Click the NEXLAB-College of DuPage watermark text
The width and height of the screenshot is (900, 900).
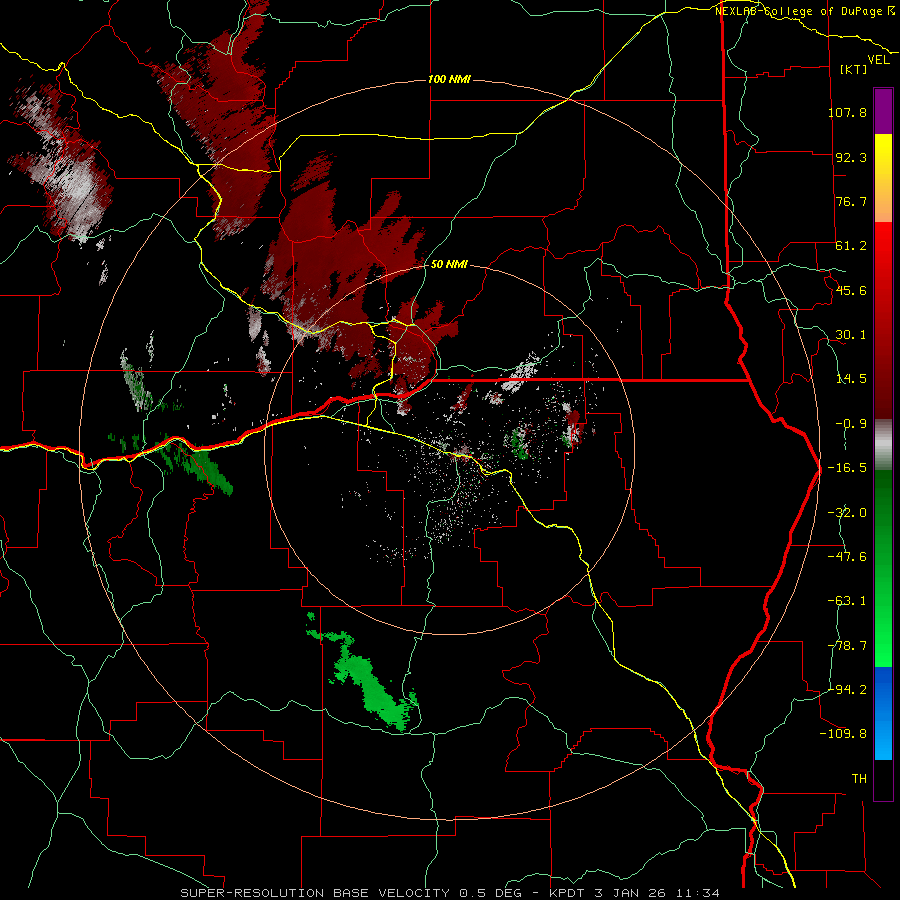[804, 11]
